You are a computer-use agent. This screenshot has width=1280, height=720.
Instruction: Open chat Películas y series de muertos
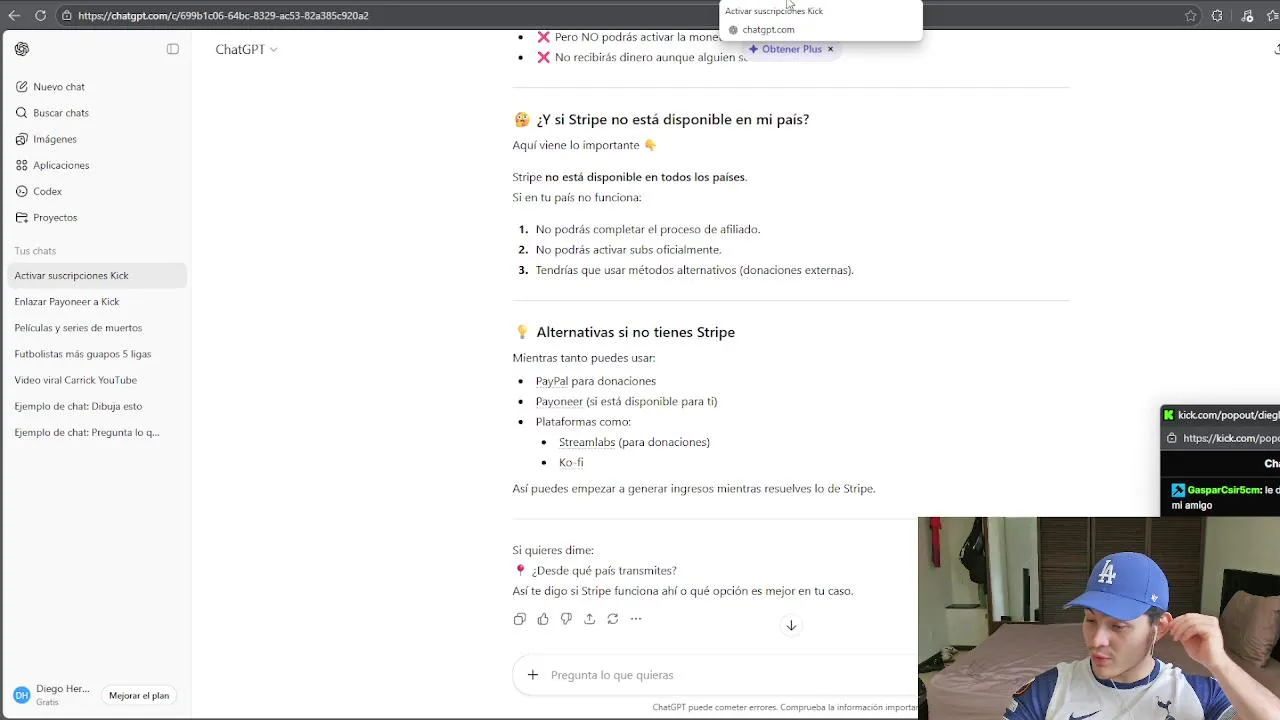pos(97,328)
